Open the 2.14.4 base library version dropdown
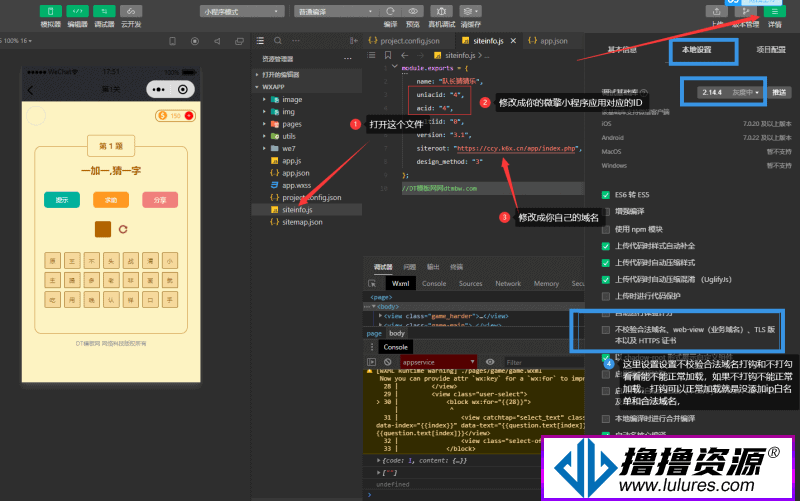 (730, 92)
